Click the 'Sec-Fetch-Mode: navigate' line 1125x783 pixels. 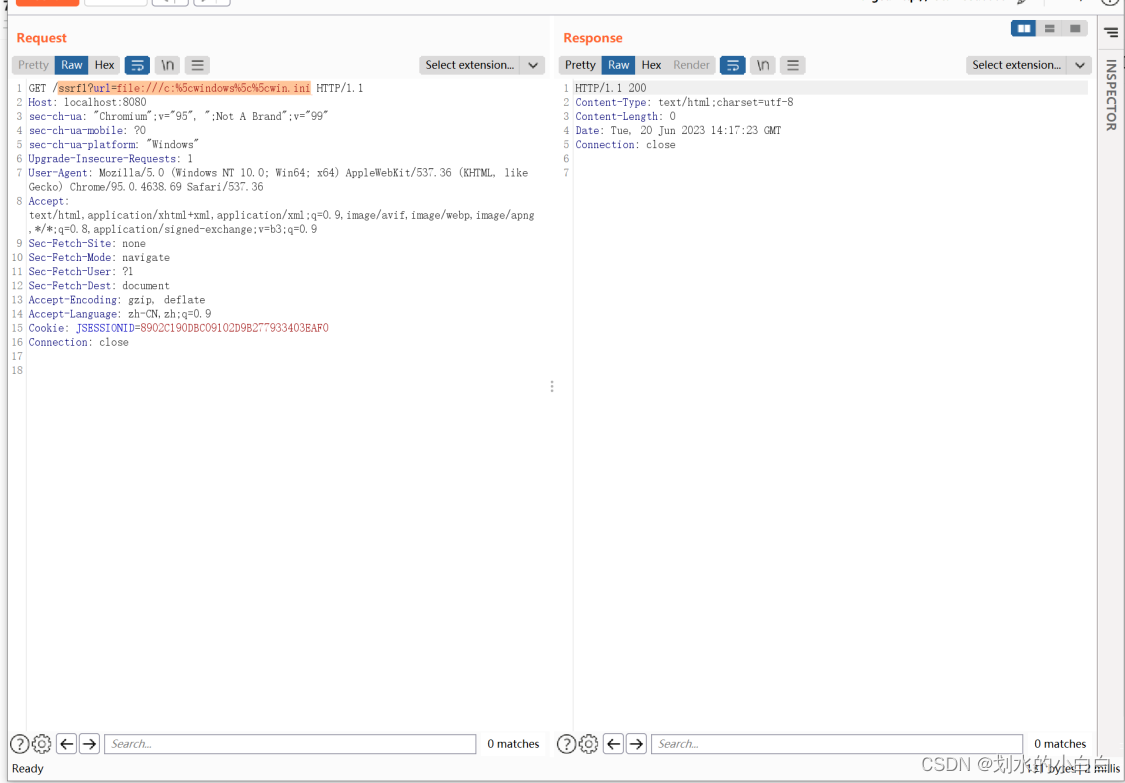click(99, 258)
